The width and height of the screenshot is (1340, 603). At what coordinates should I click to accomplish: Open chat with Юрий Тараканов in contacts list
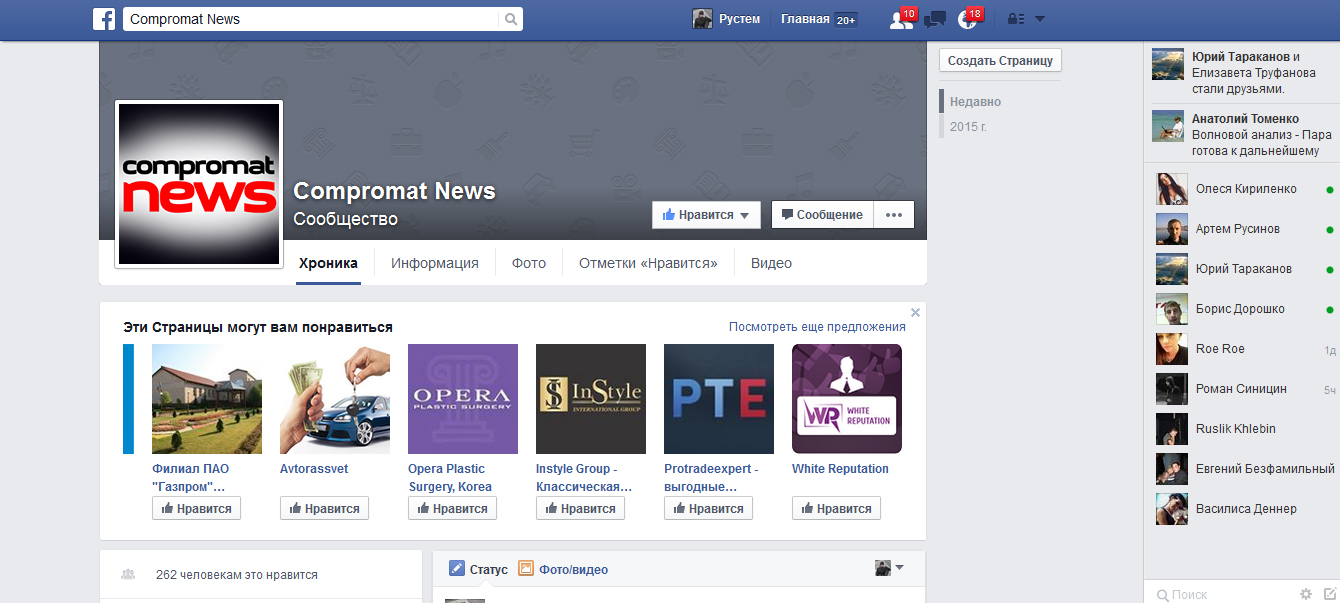click(x=1242, y=269)
